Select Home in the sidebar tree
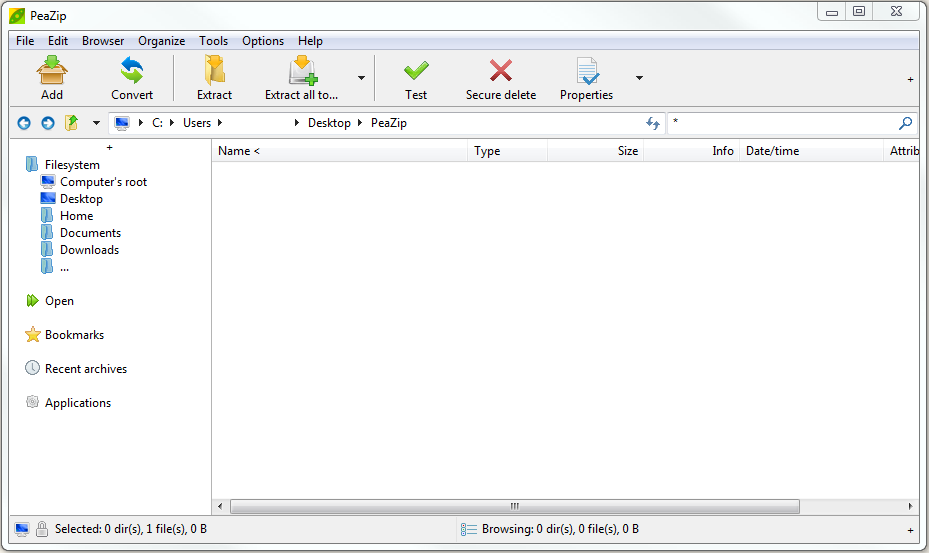The height and width of the screenshot is (553, 929). (x=76, y=216)
